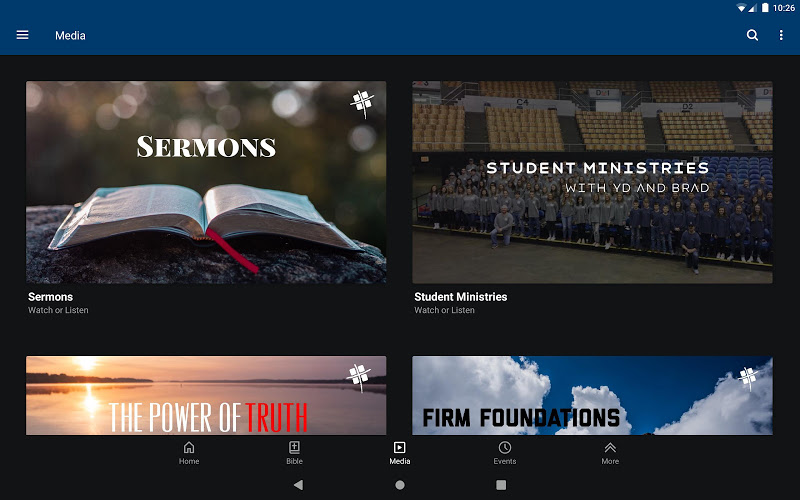Open the Student Ministries thumbnail
The height and width of the screenshot is (500, 800).
pyautogui.click(x=592, y=182)
